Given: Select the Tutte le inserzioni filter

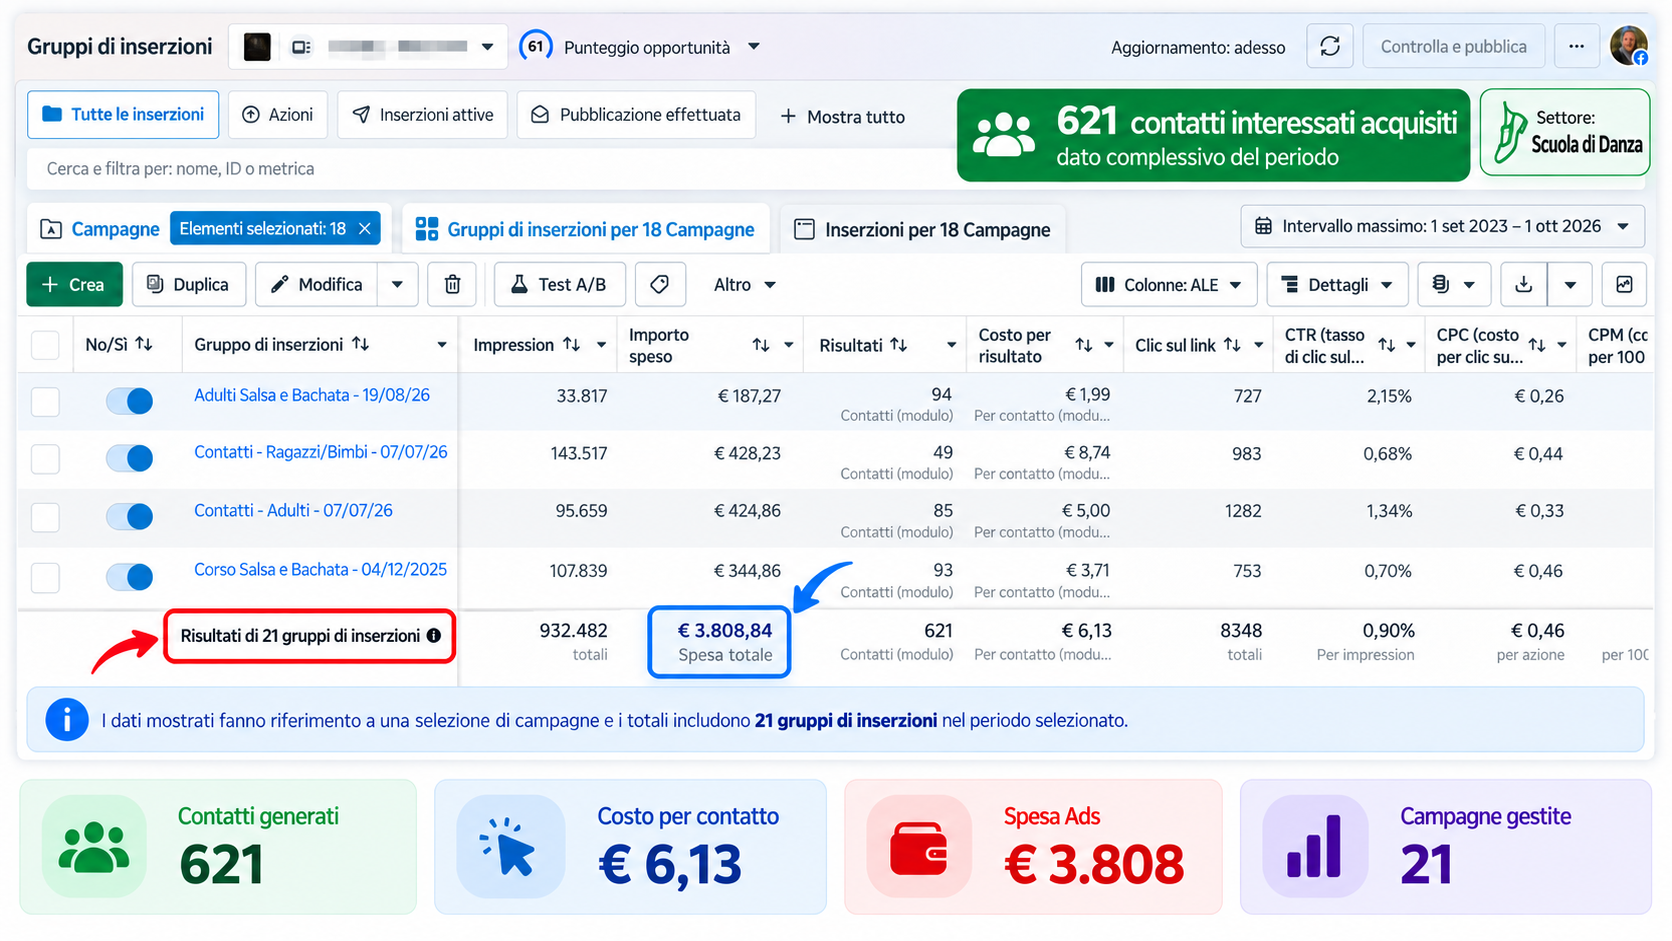Looking at the screenshot, I should coord(123,115).
